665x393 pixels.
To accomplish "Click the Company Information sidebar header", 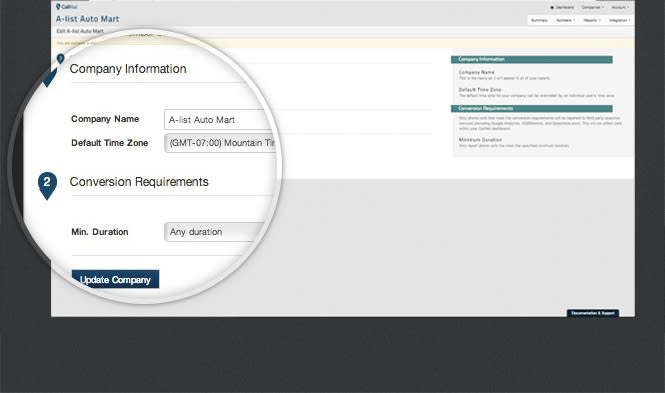I will click(x=531, y=59).
